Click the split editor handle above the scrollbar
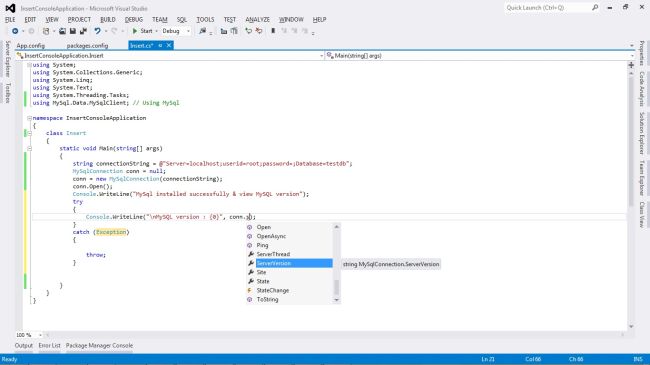 tap(631, 65)
